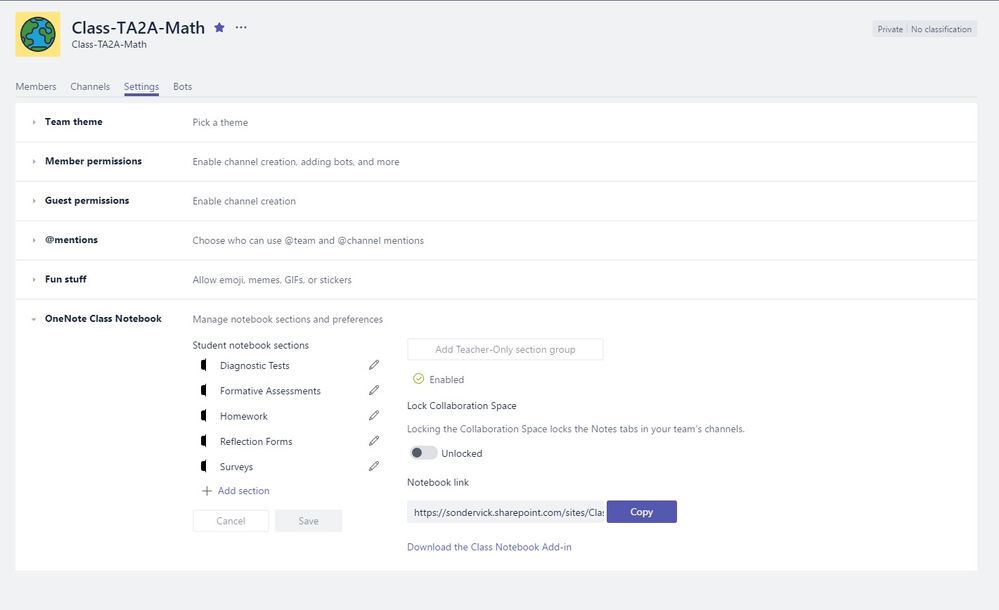
Task: Click the globe team avatar picture
Action: click(x=38, y=35)
